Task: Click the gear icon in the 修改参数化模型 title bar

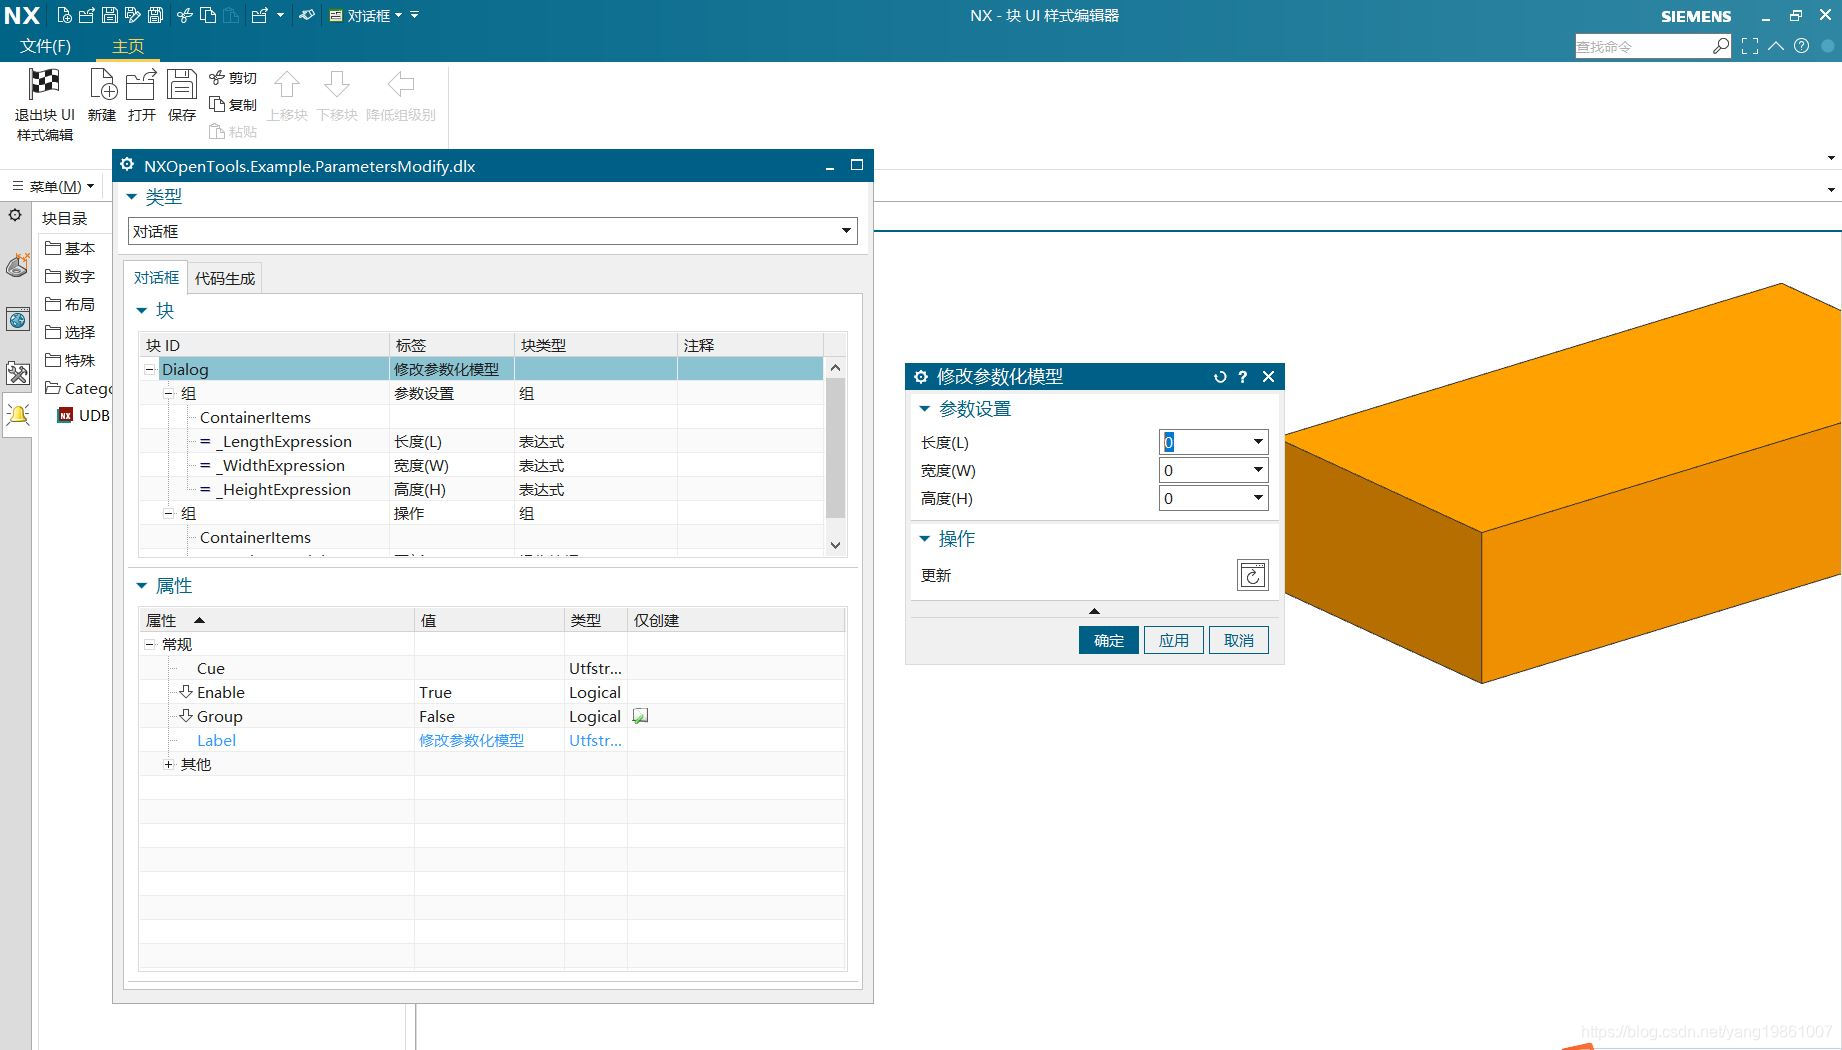Action: 921,377
